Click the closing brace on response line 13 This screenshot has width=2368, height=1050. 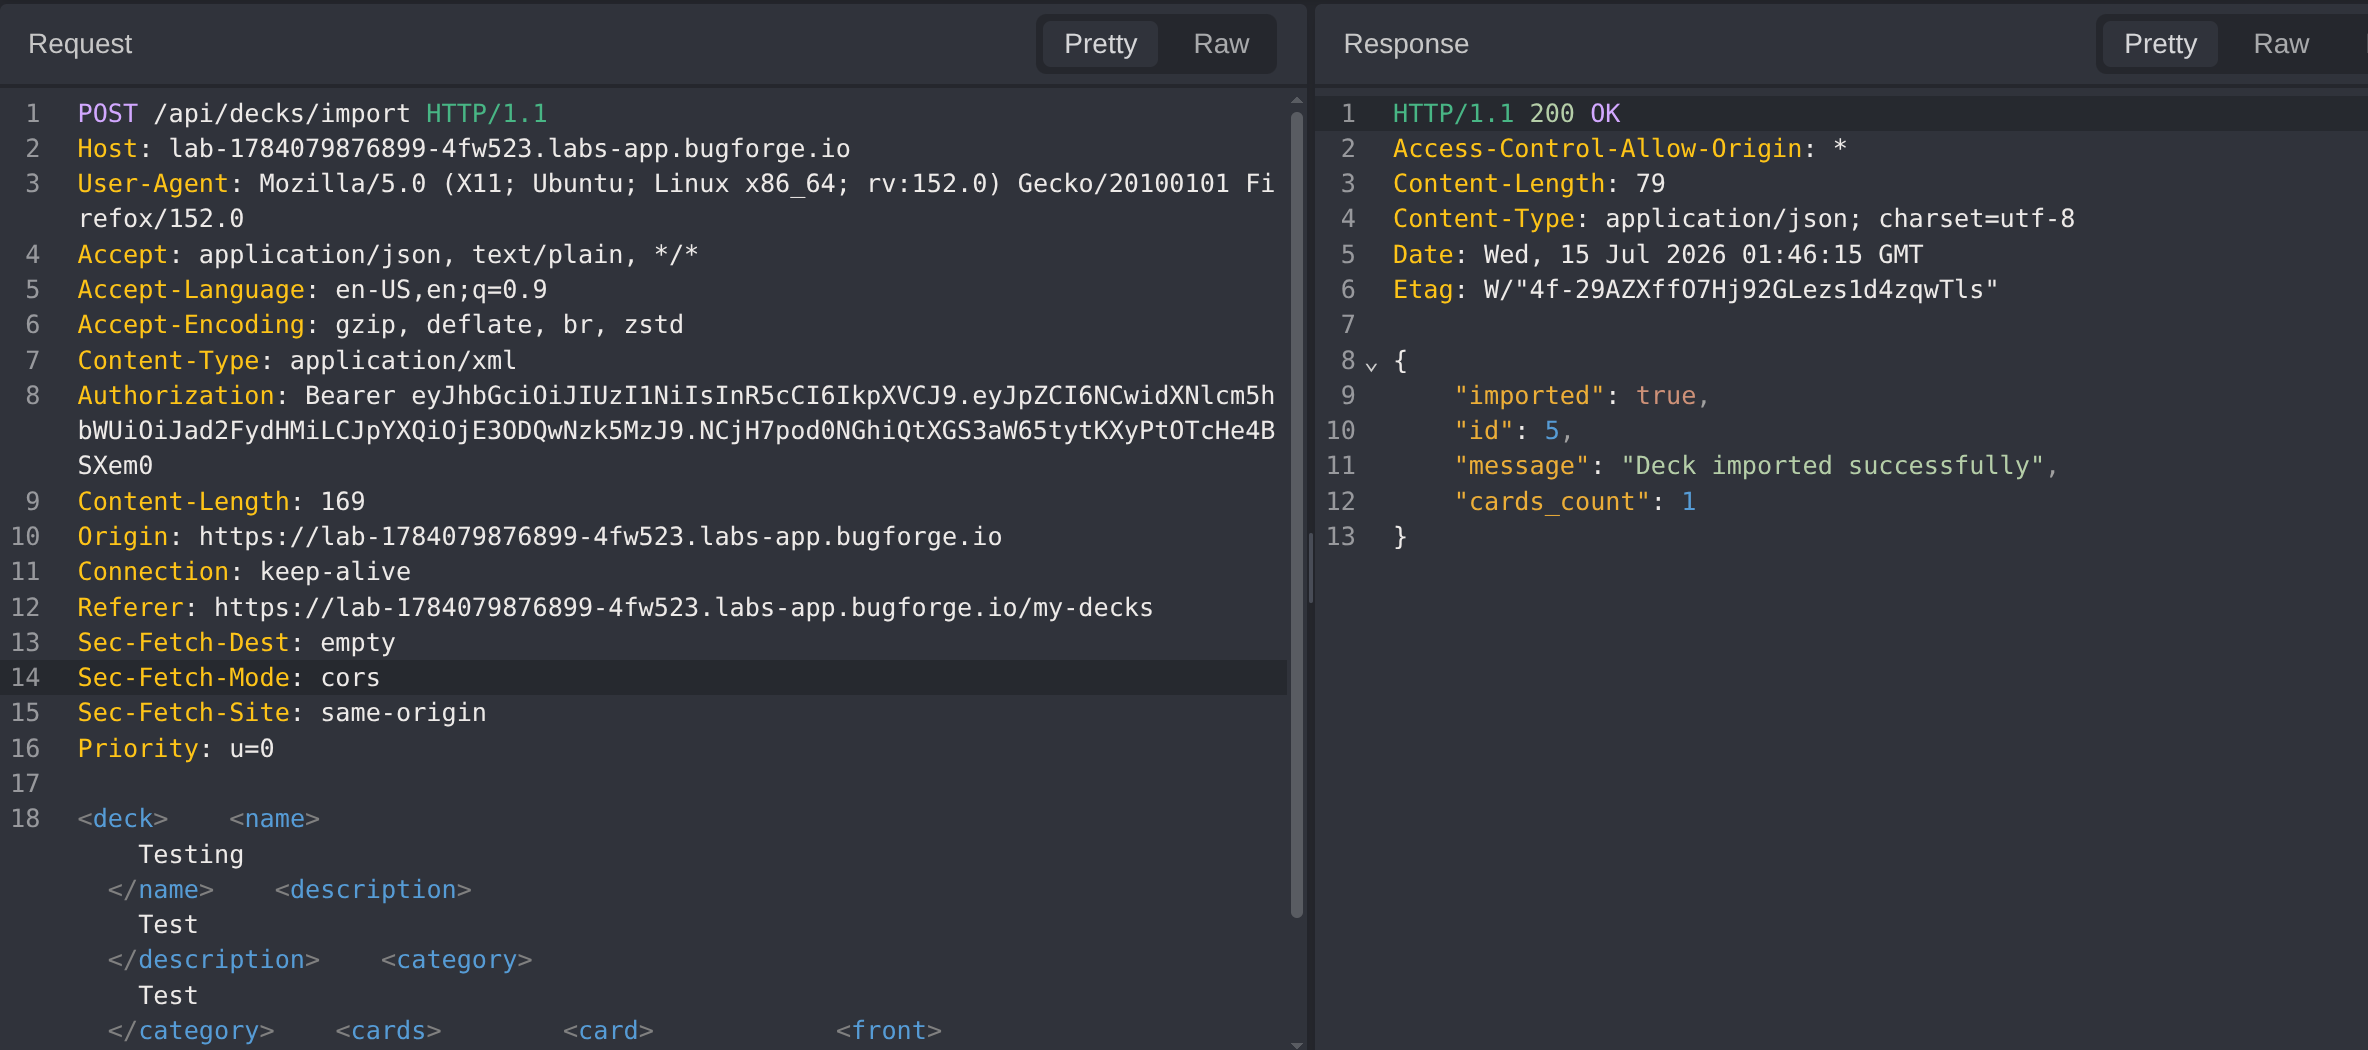tap(1400, 537)
